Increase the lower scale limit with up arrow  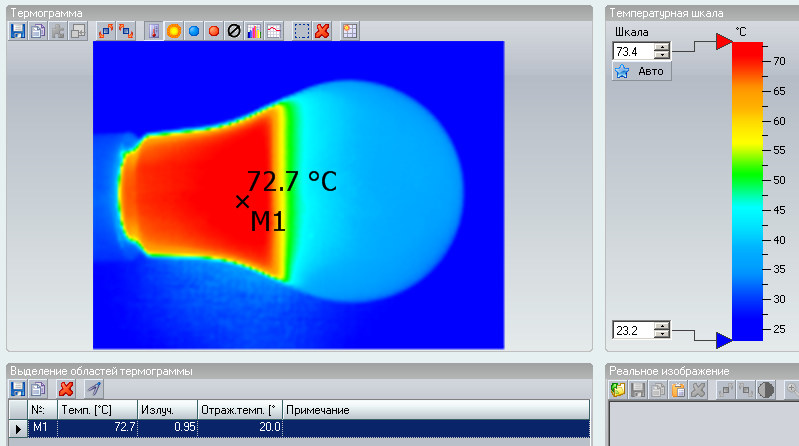662,326
